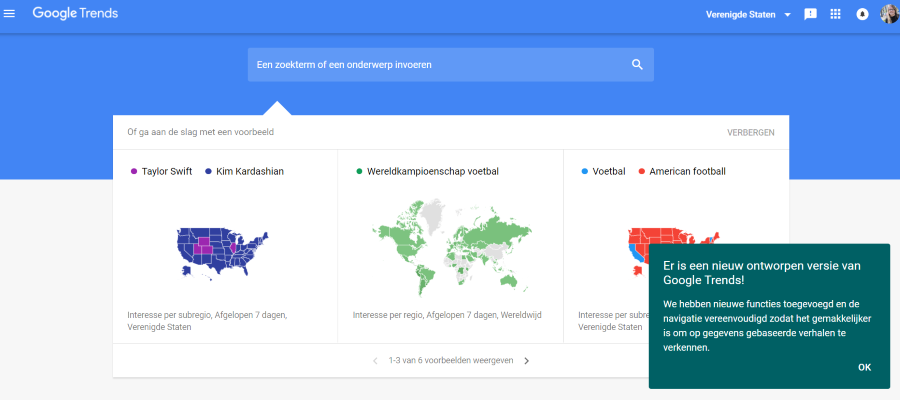Screen dimensions: 900x400
Task: Go to next examples with right chevron
Action: (527, 361)
